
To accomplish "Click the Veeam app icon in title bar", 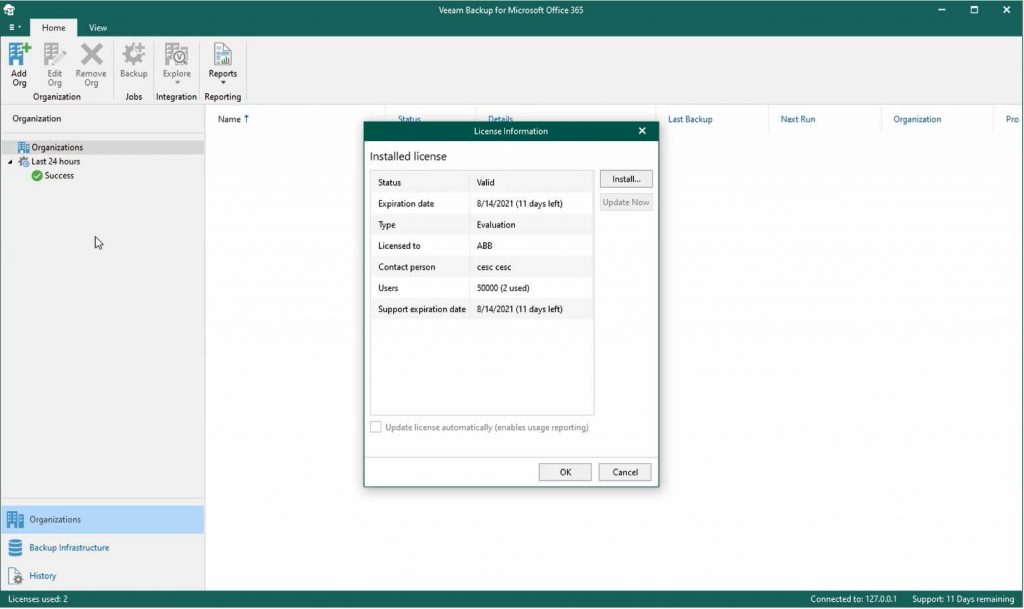I will 9,10.
